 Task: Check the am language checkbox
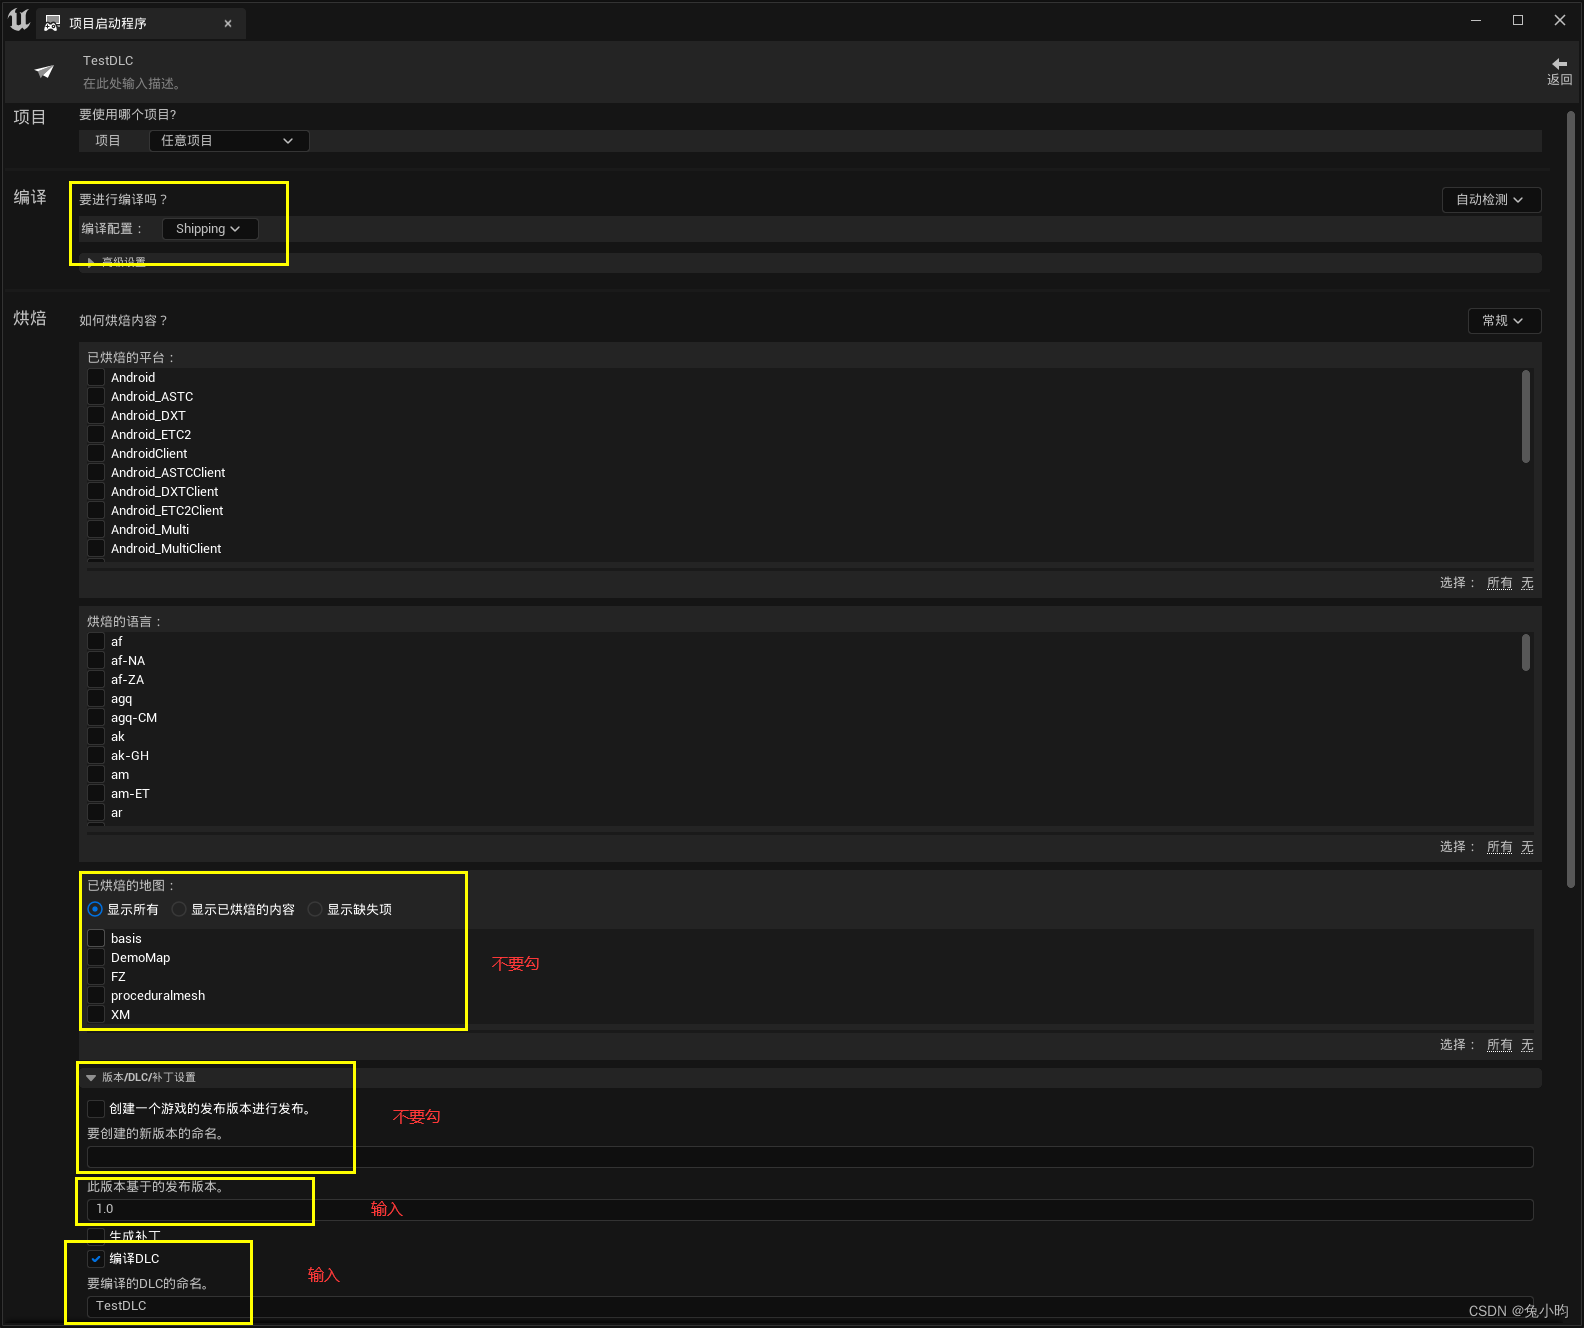click(x=96, y=774)
